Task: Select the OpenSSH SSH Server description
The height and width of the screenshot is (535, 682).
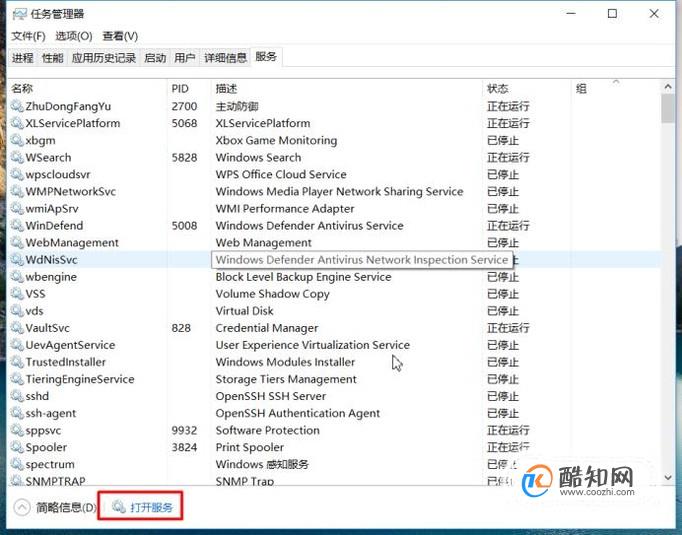Action: pos(271,396)
